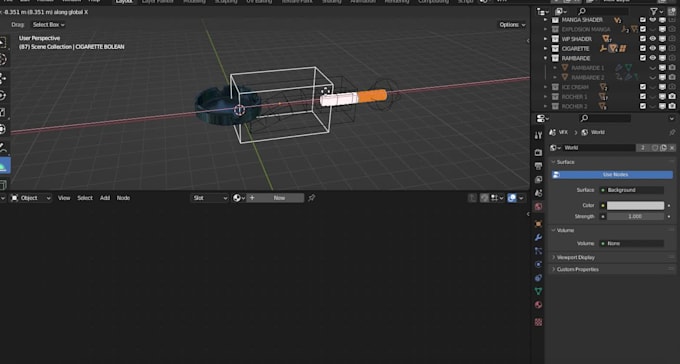Uncheck the WIP SHADER collection checkbox
The image size is (680, 364).
[643, 39]
